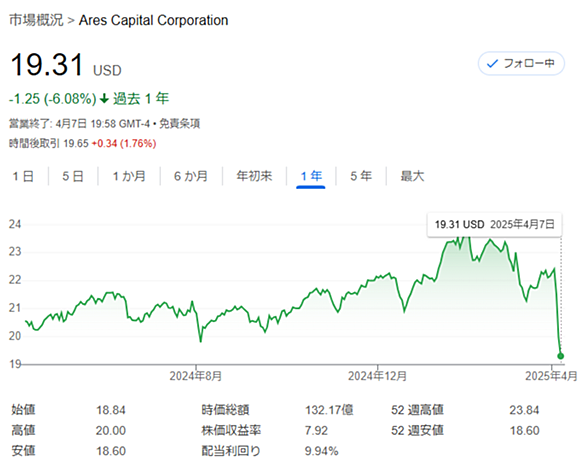Select the 1日 range tab
The width and height of the screenshot is (586, 464).
(23, 176)
